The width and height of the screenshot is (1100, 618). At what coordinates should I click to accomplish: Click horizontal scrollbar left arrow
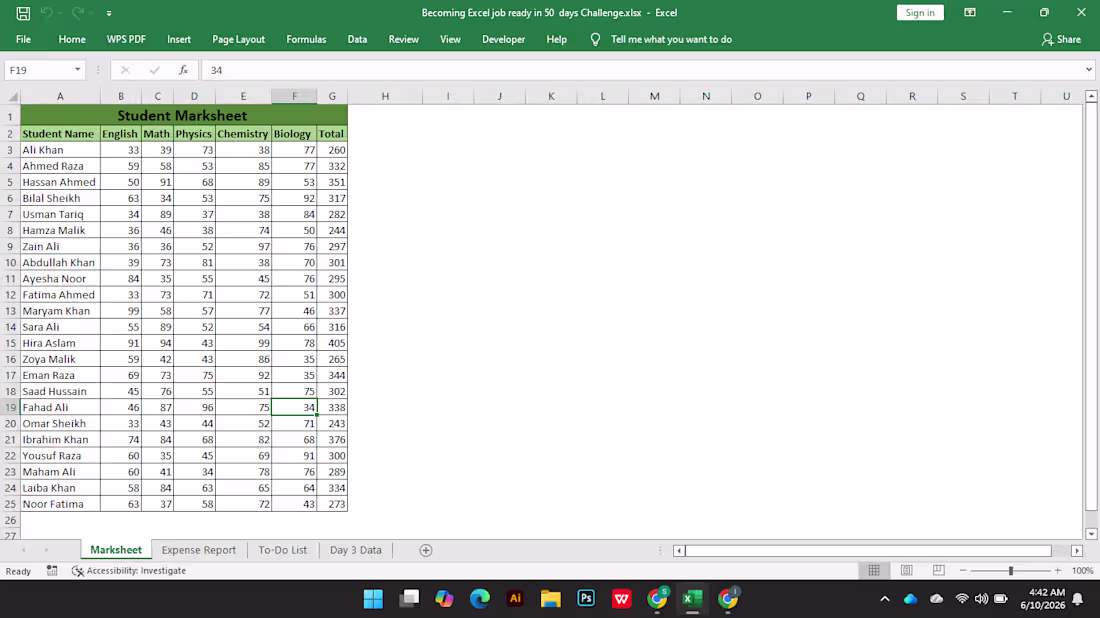point(678,551)
